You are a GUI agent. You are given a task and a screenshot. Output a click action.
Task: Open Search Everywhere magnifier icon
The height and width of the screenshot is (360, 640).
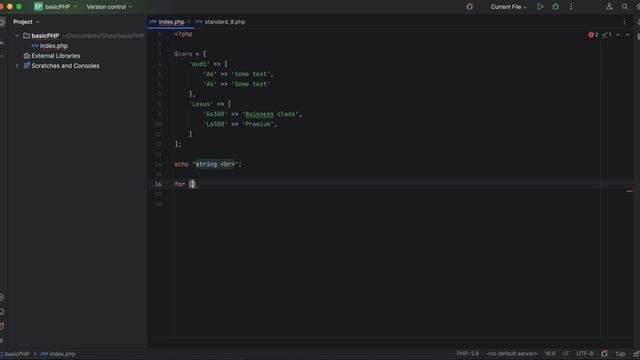pos(624,7)
